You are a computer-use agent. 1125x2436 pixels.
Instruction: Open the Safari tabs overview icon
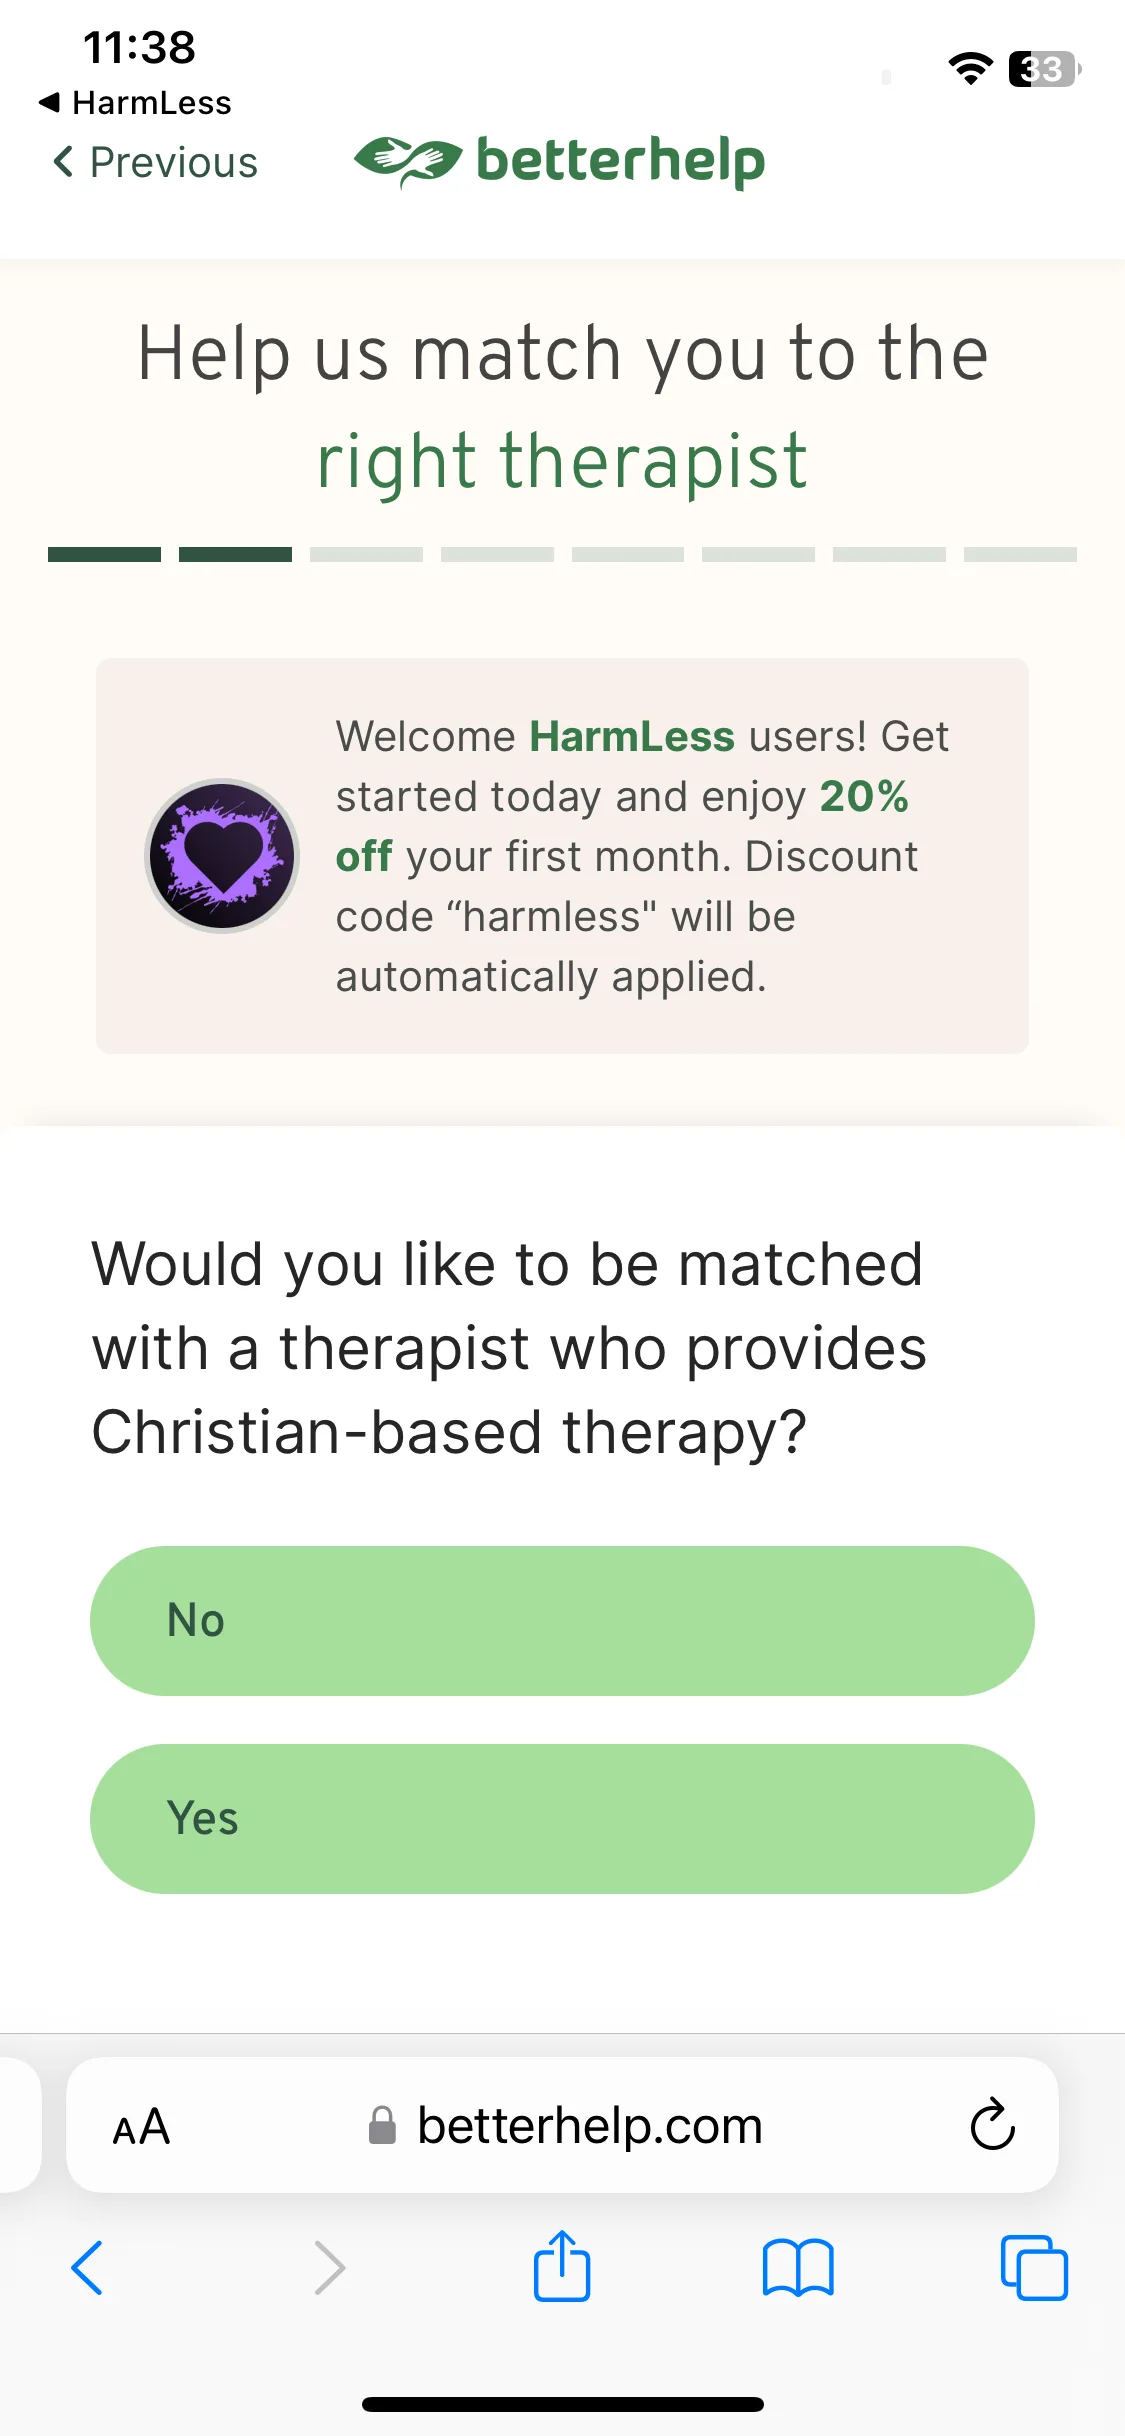1034,2268
